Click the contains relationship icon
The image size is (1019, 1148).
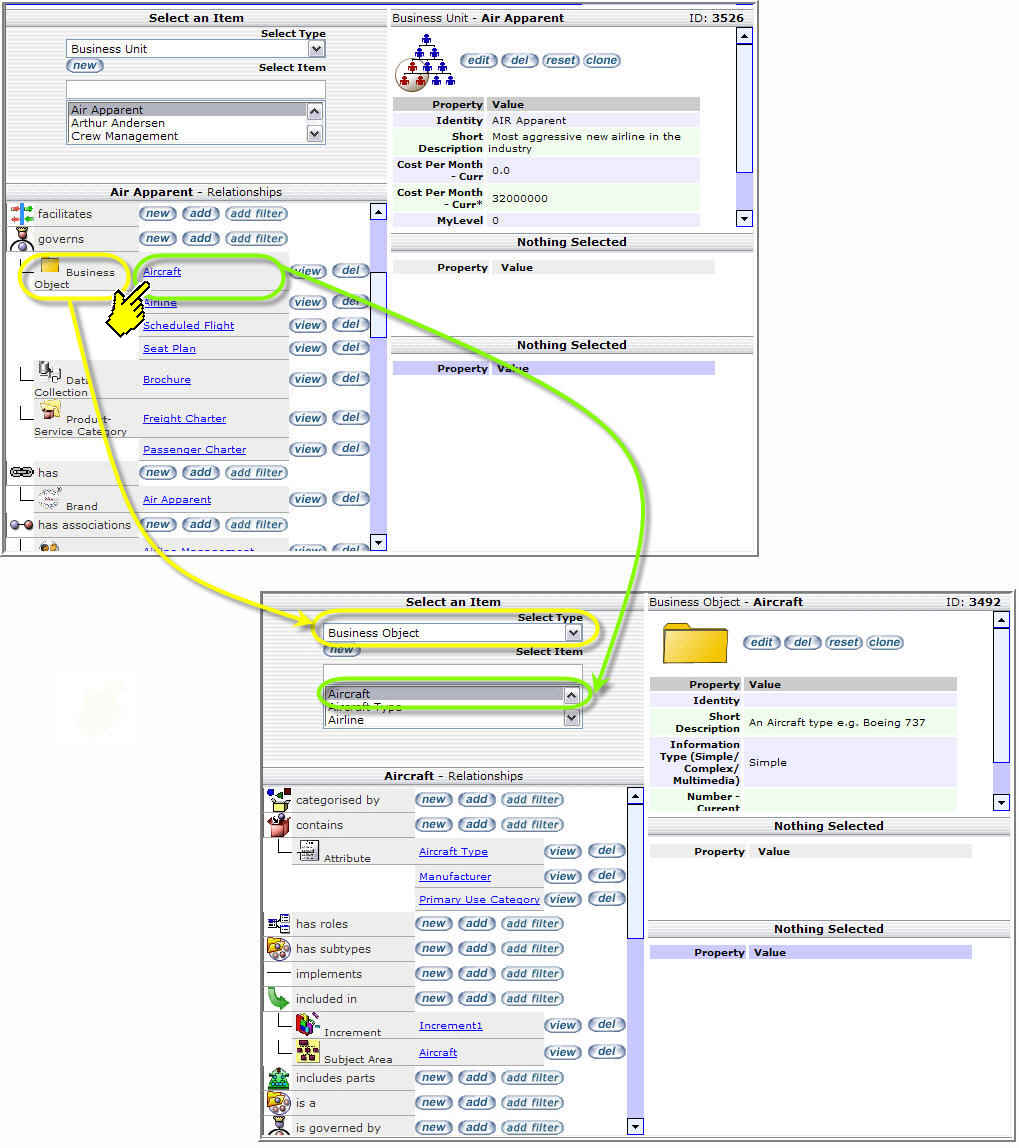pos(279,825)
